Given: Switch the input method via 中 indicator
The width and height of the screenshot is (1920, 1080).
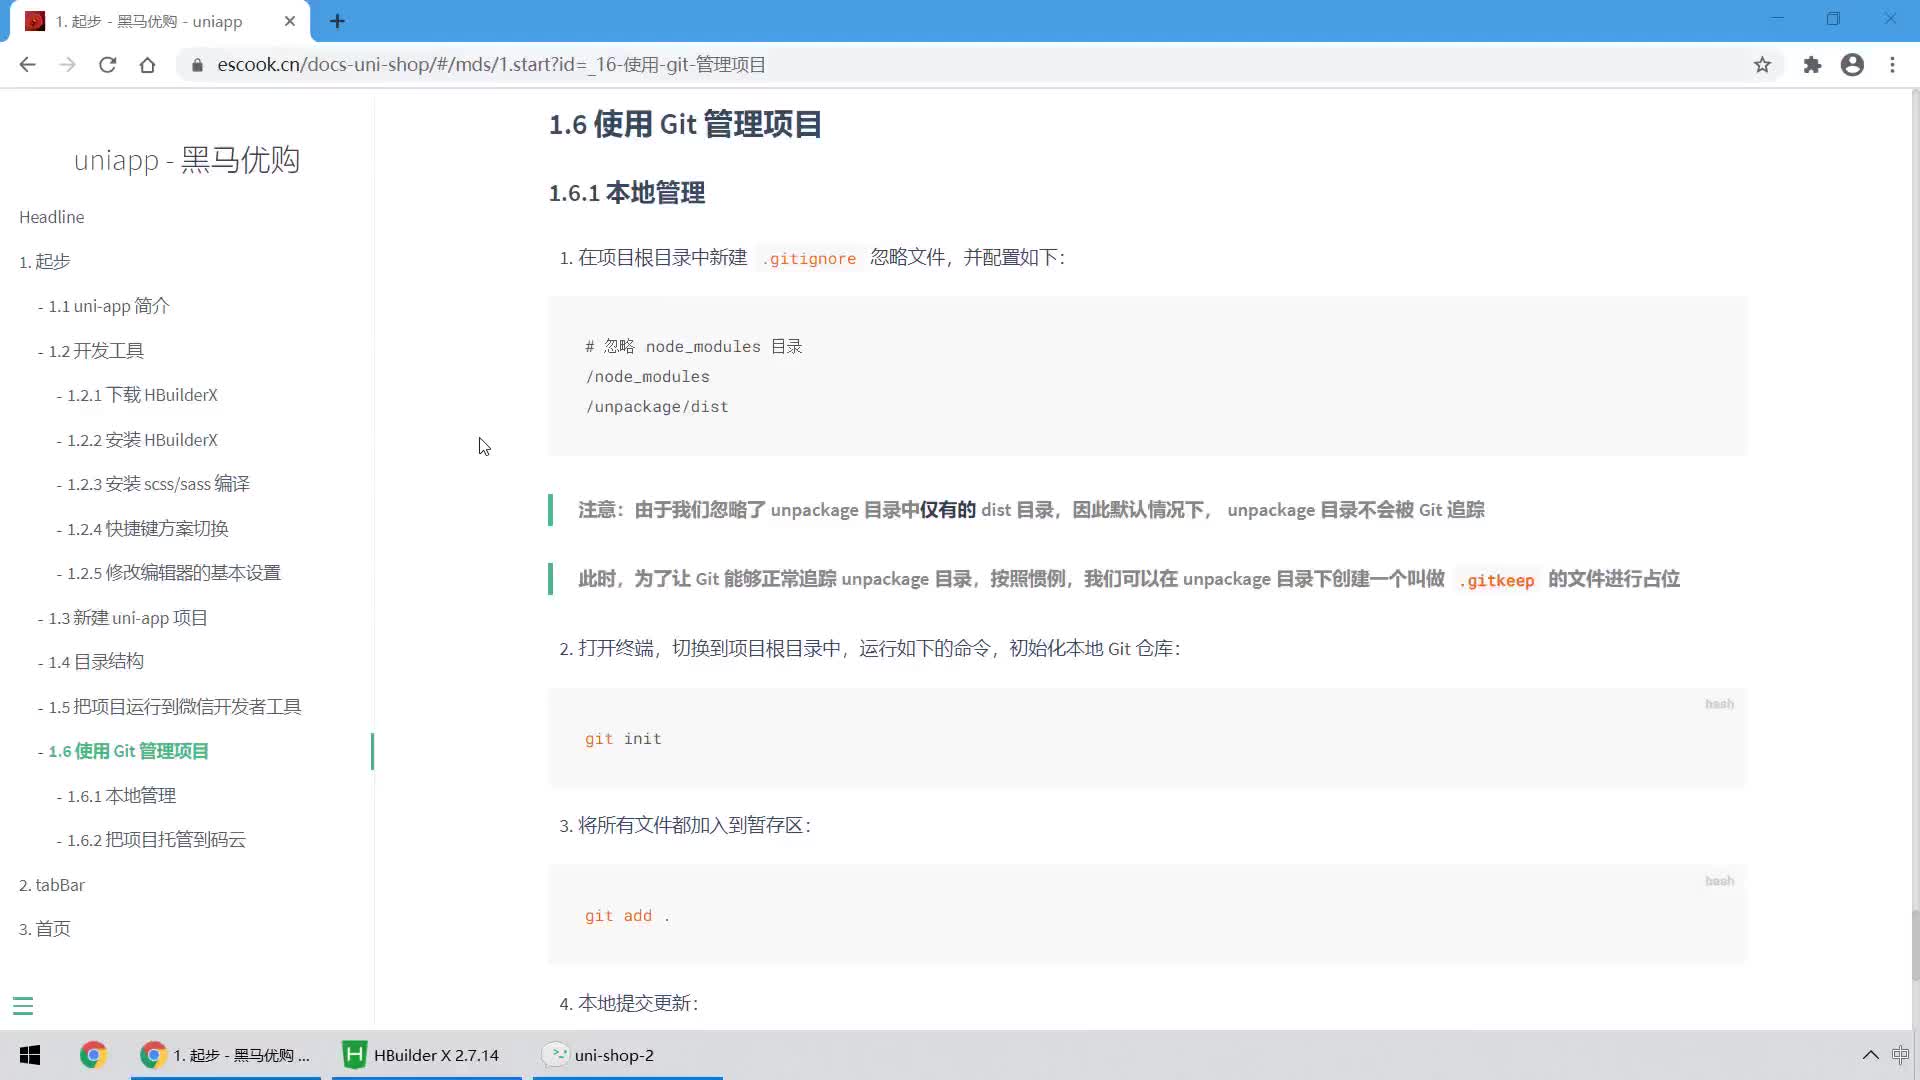Looking at the screenshot, I should pyautogui.click(x=1900, y=1055).
